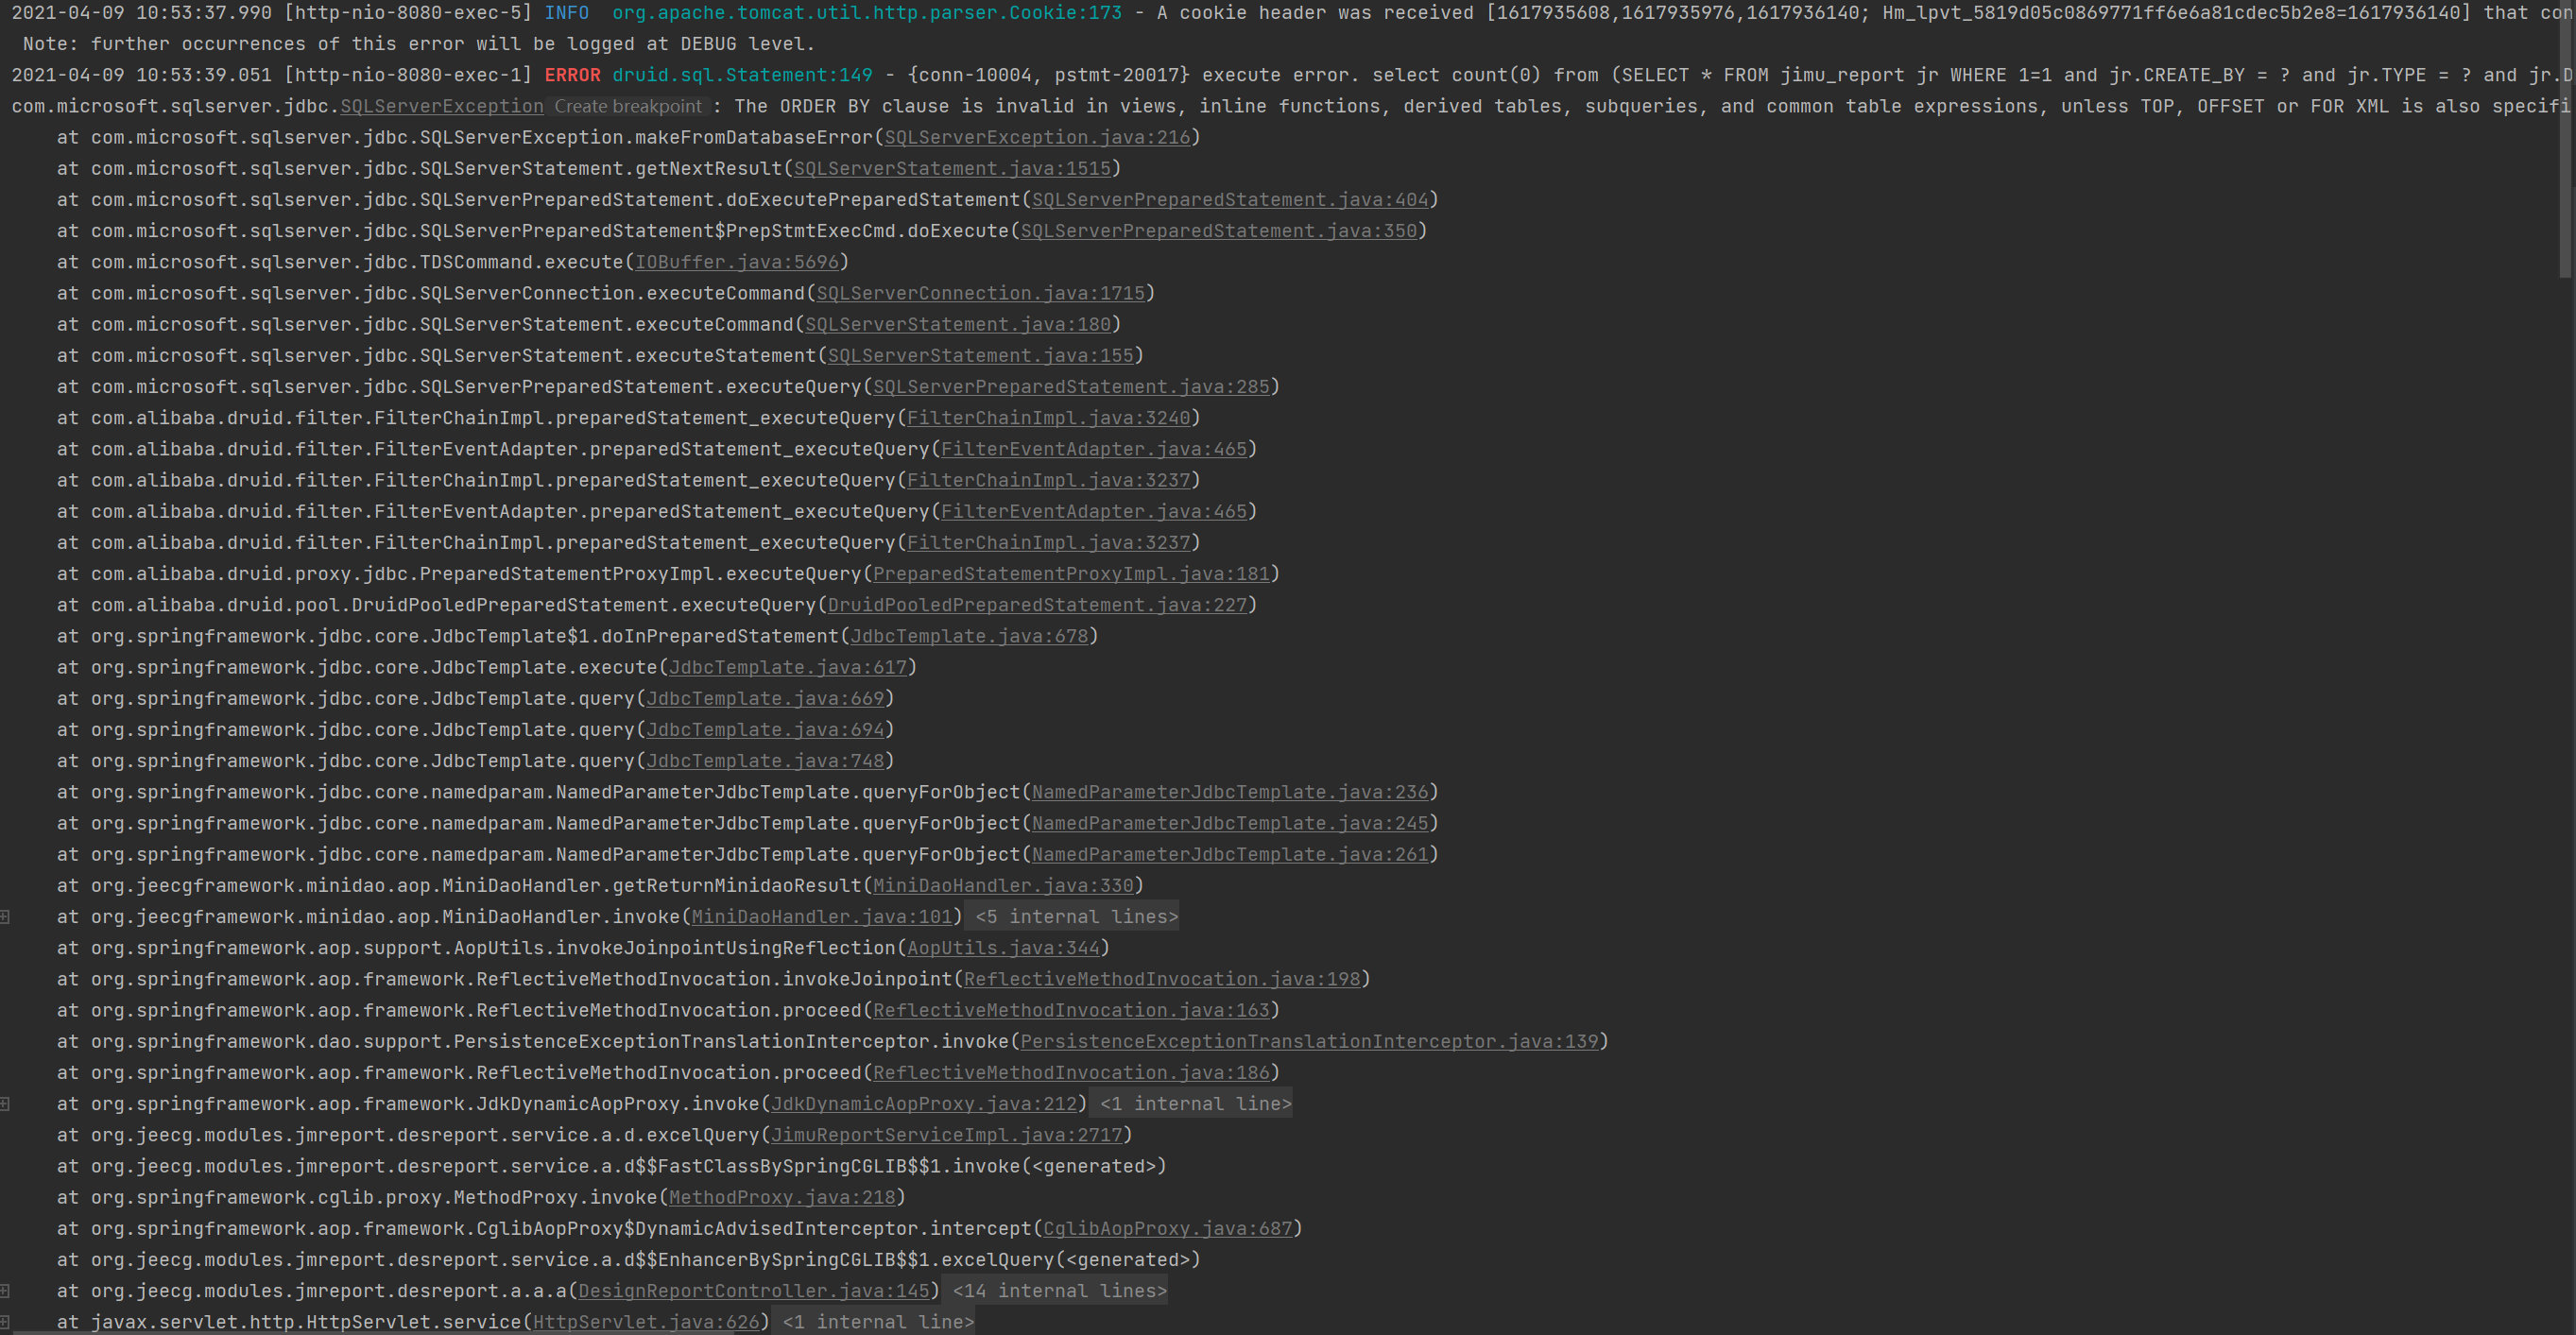Open SQLServerPreparedStatement.java:350 link

[x=1218, y=230]
